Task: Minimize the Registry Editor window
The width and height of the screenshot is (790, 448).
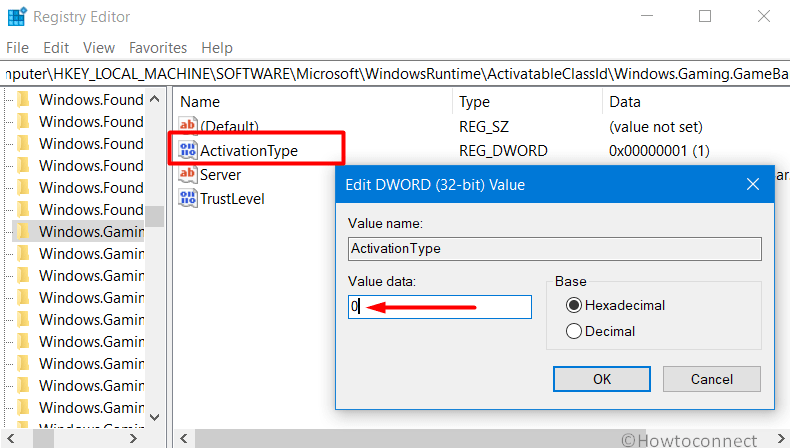Action: click(x=647, y=16)
